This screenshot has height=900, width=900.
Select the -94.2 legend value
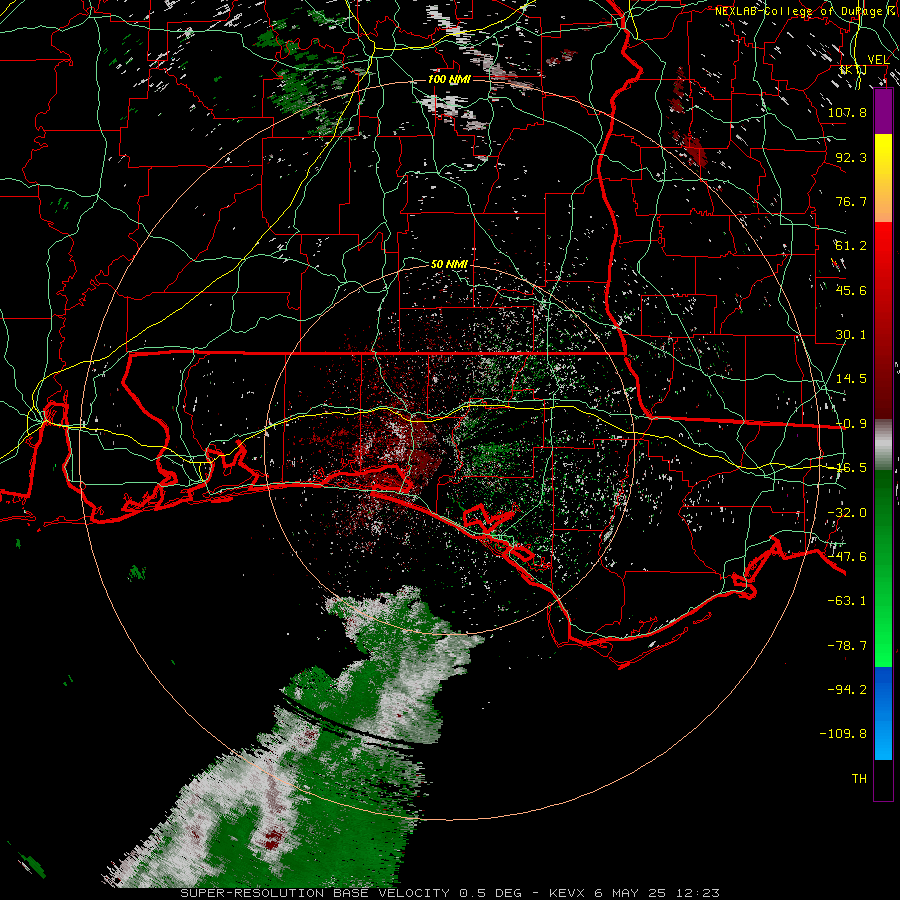847,690
